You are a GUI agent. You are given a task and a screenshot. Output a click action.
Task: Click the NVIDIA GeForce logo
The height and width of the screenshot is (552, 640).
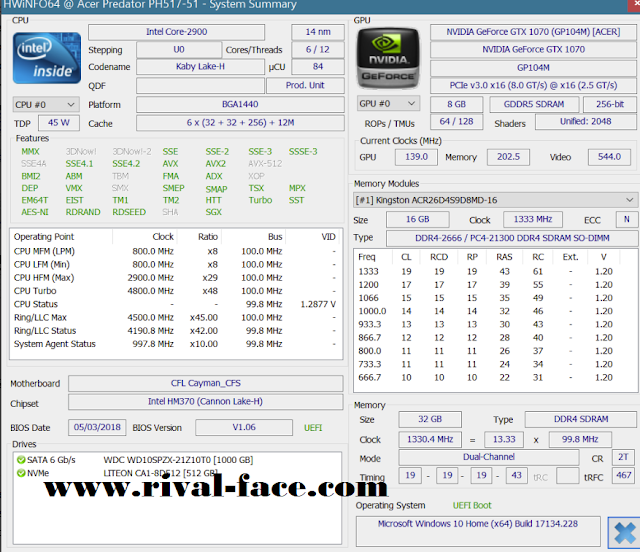click(388, 58)
